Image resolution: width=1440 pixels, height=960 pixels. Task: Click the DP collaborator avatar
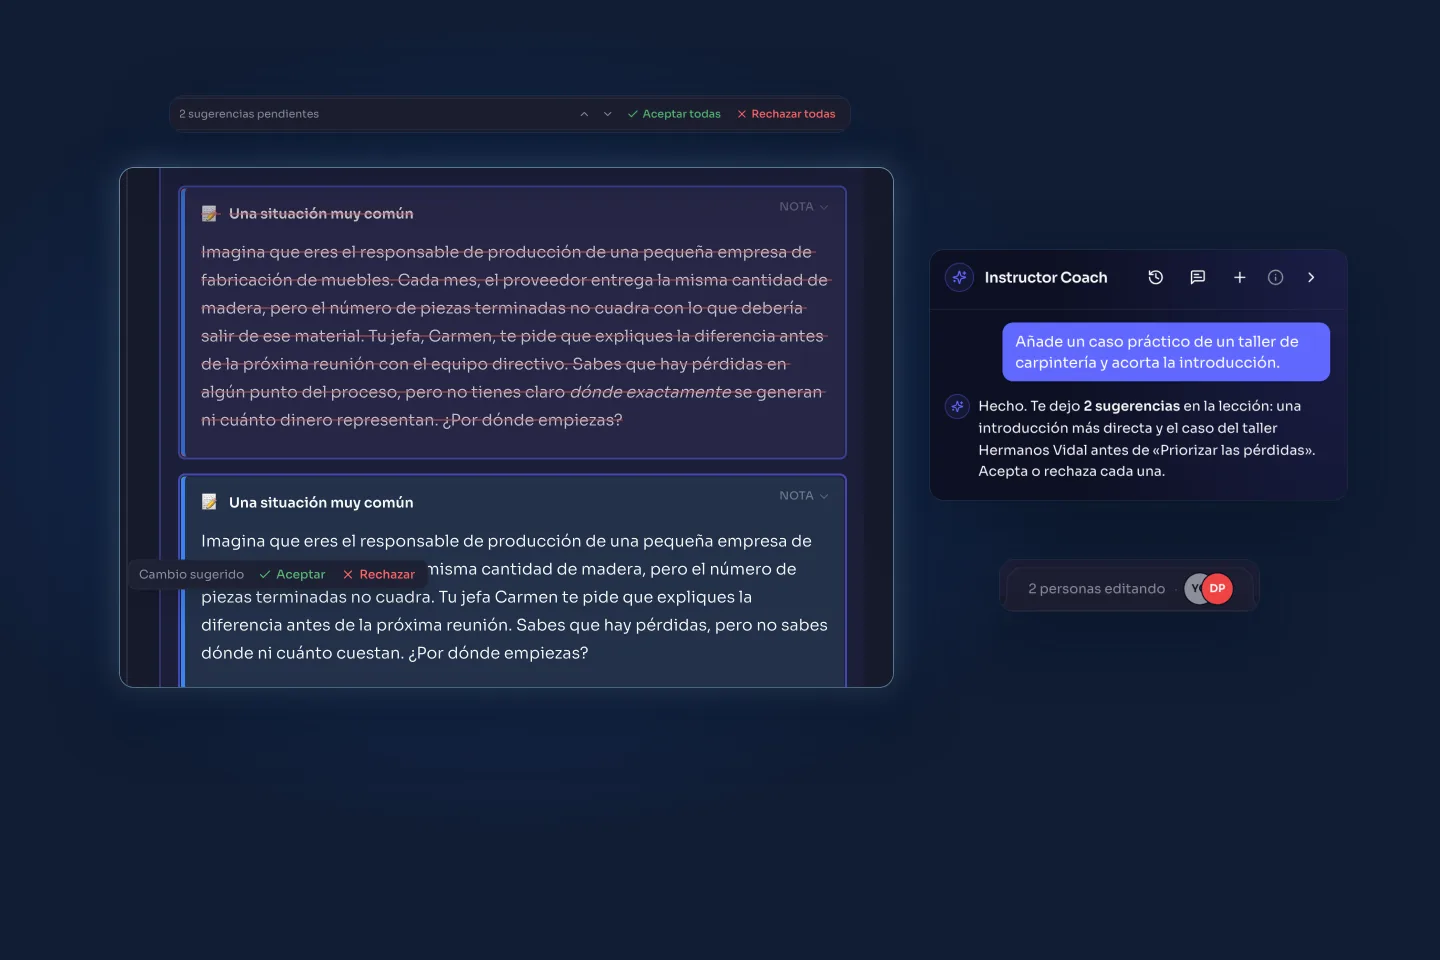pyautogui.click(x=1217, y=589)
